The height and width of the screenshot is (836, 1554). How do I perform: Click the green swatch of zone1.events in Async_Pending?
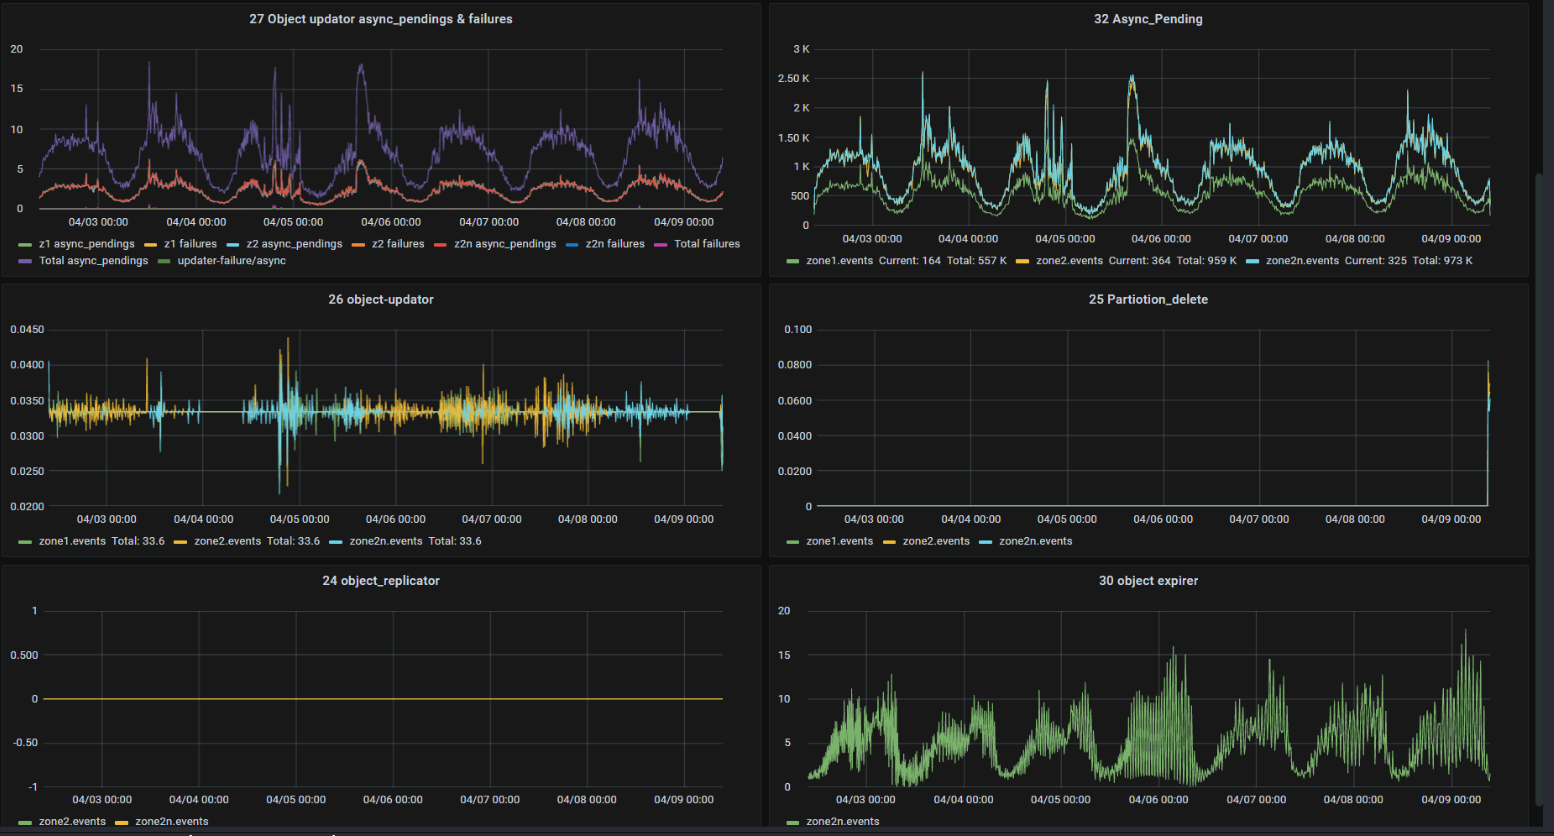pyautogui.click(x=793, y=262)
